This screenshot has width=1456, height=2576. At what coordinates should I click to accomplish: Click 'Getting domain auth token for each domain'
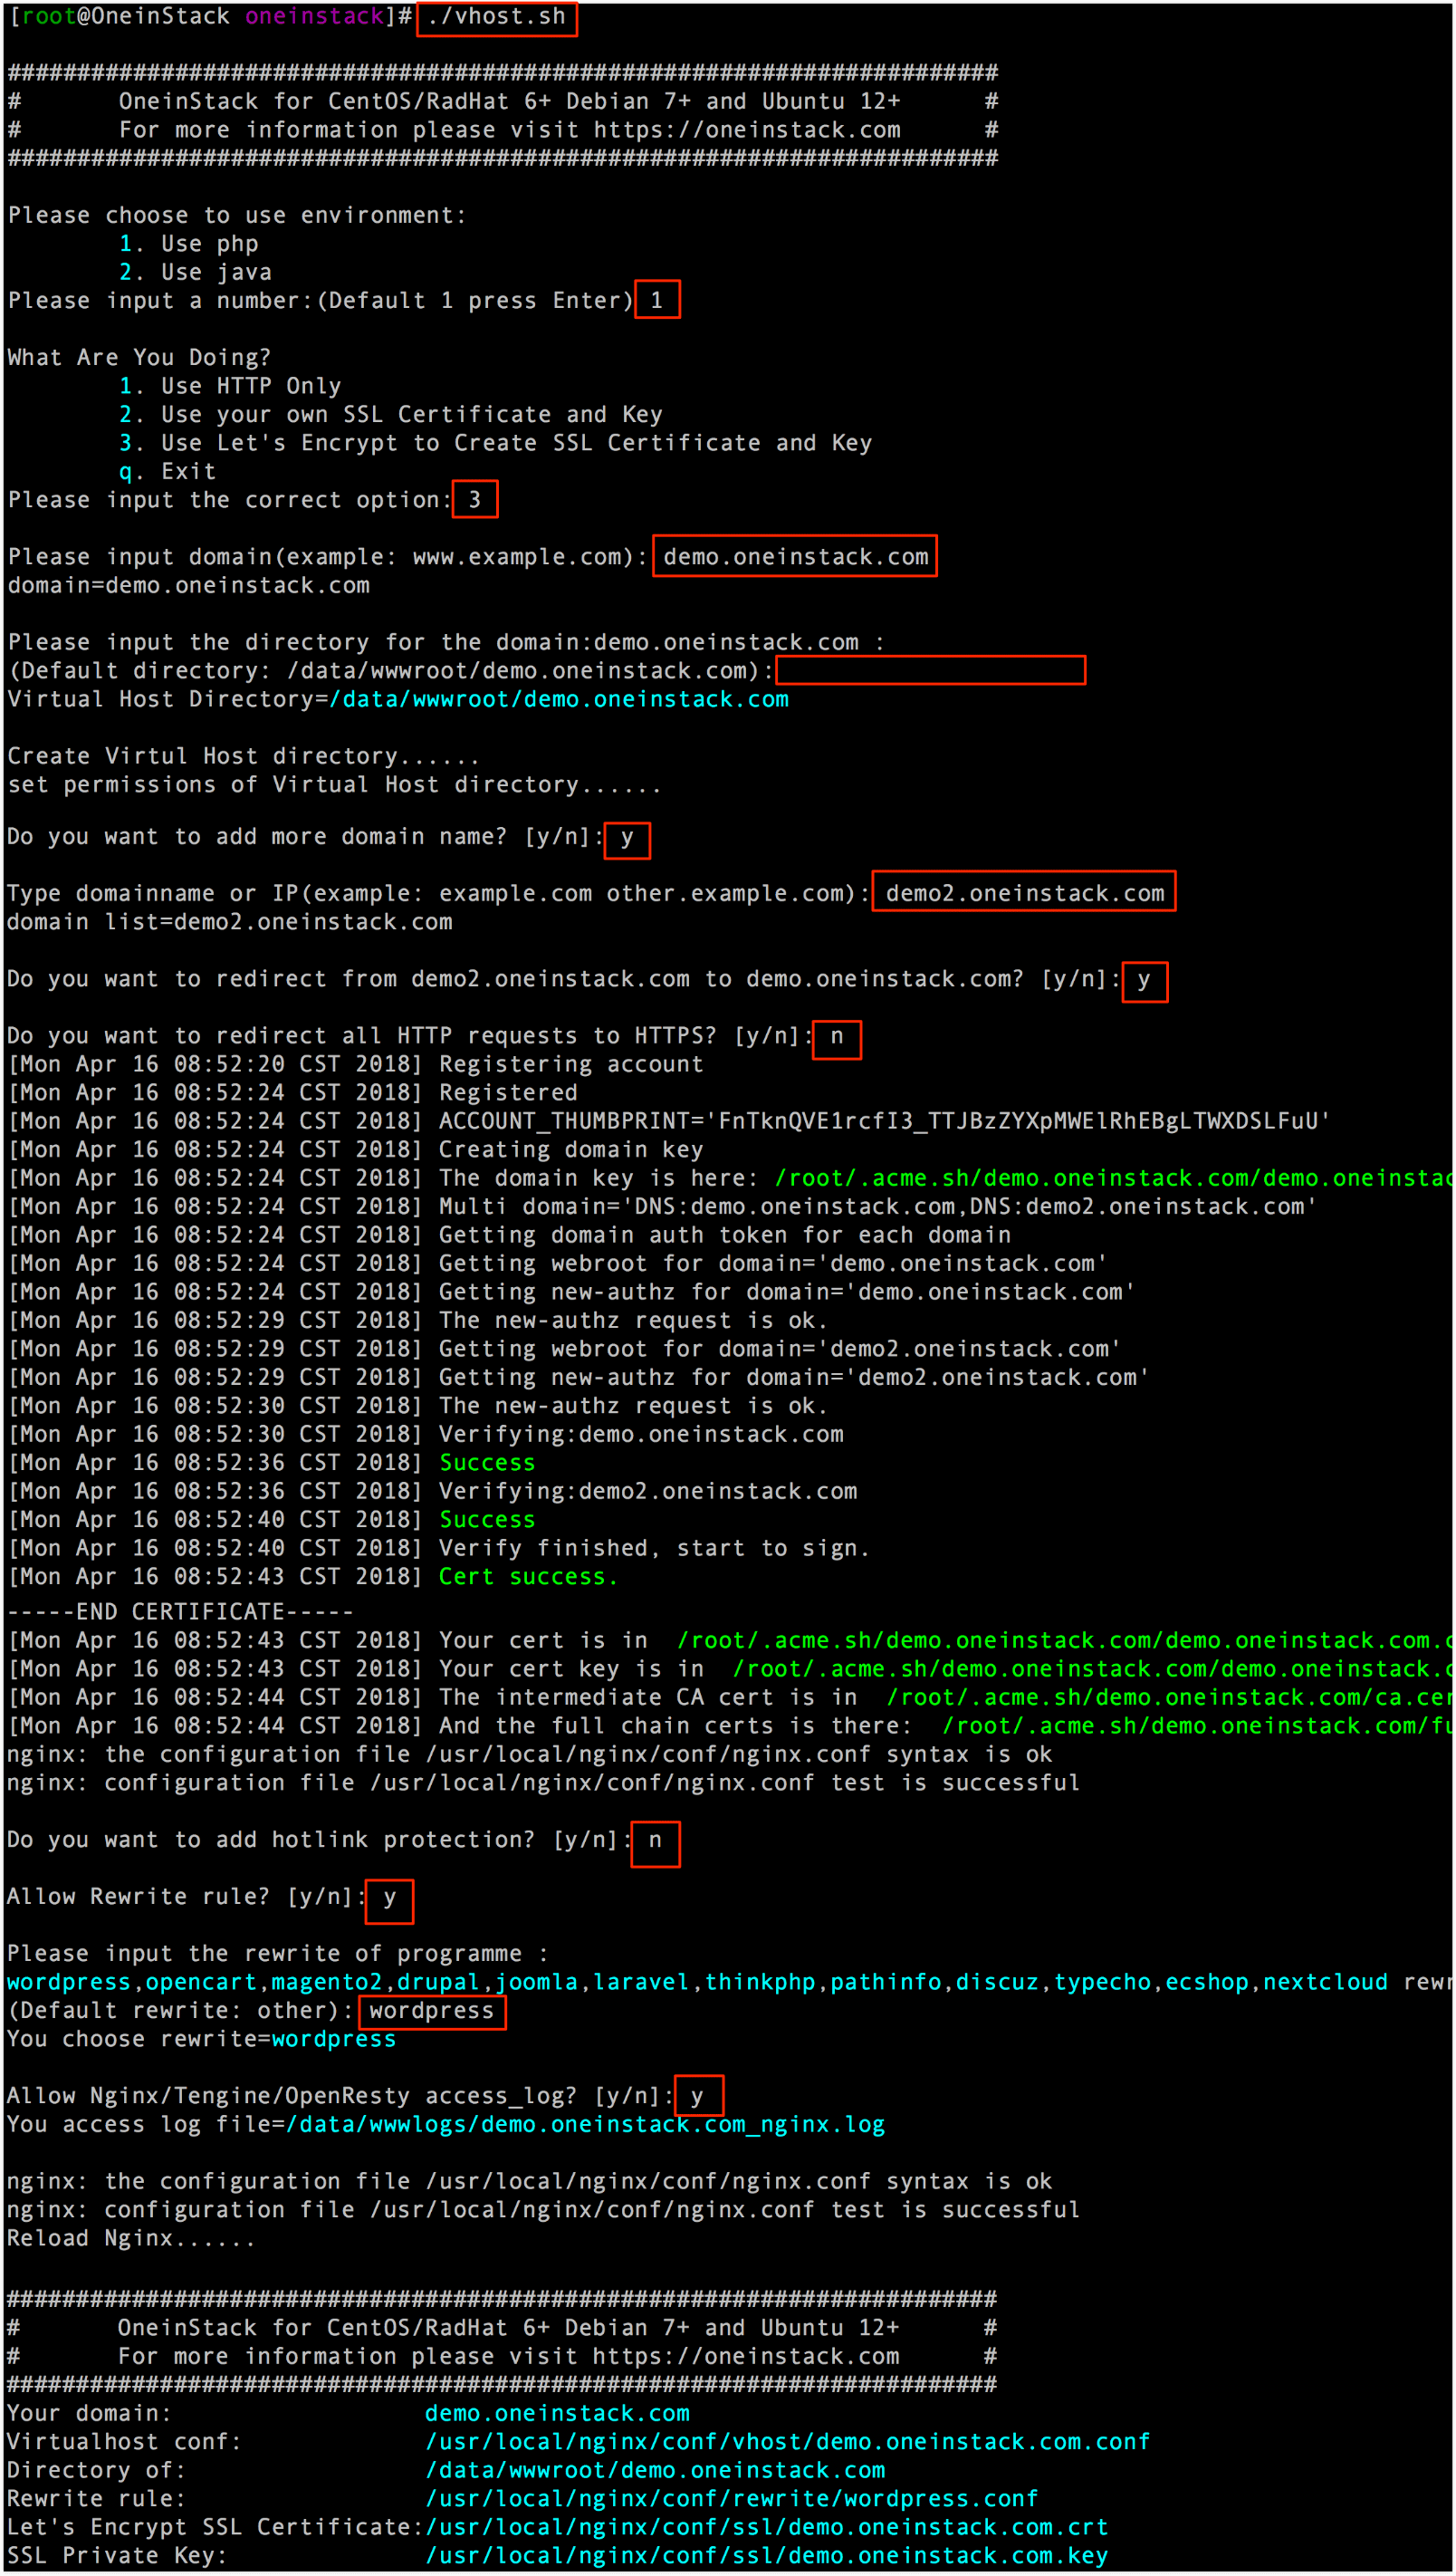click(725, 1235)
